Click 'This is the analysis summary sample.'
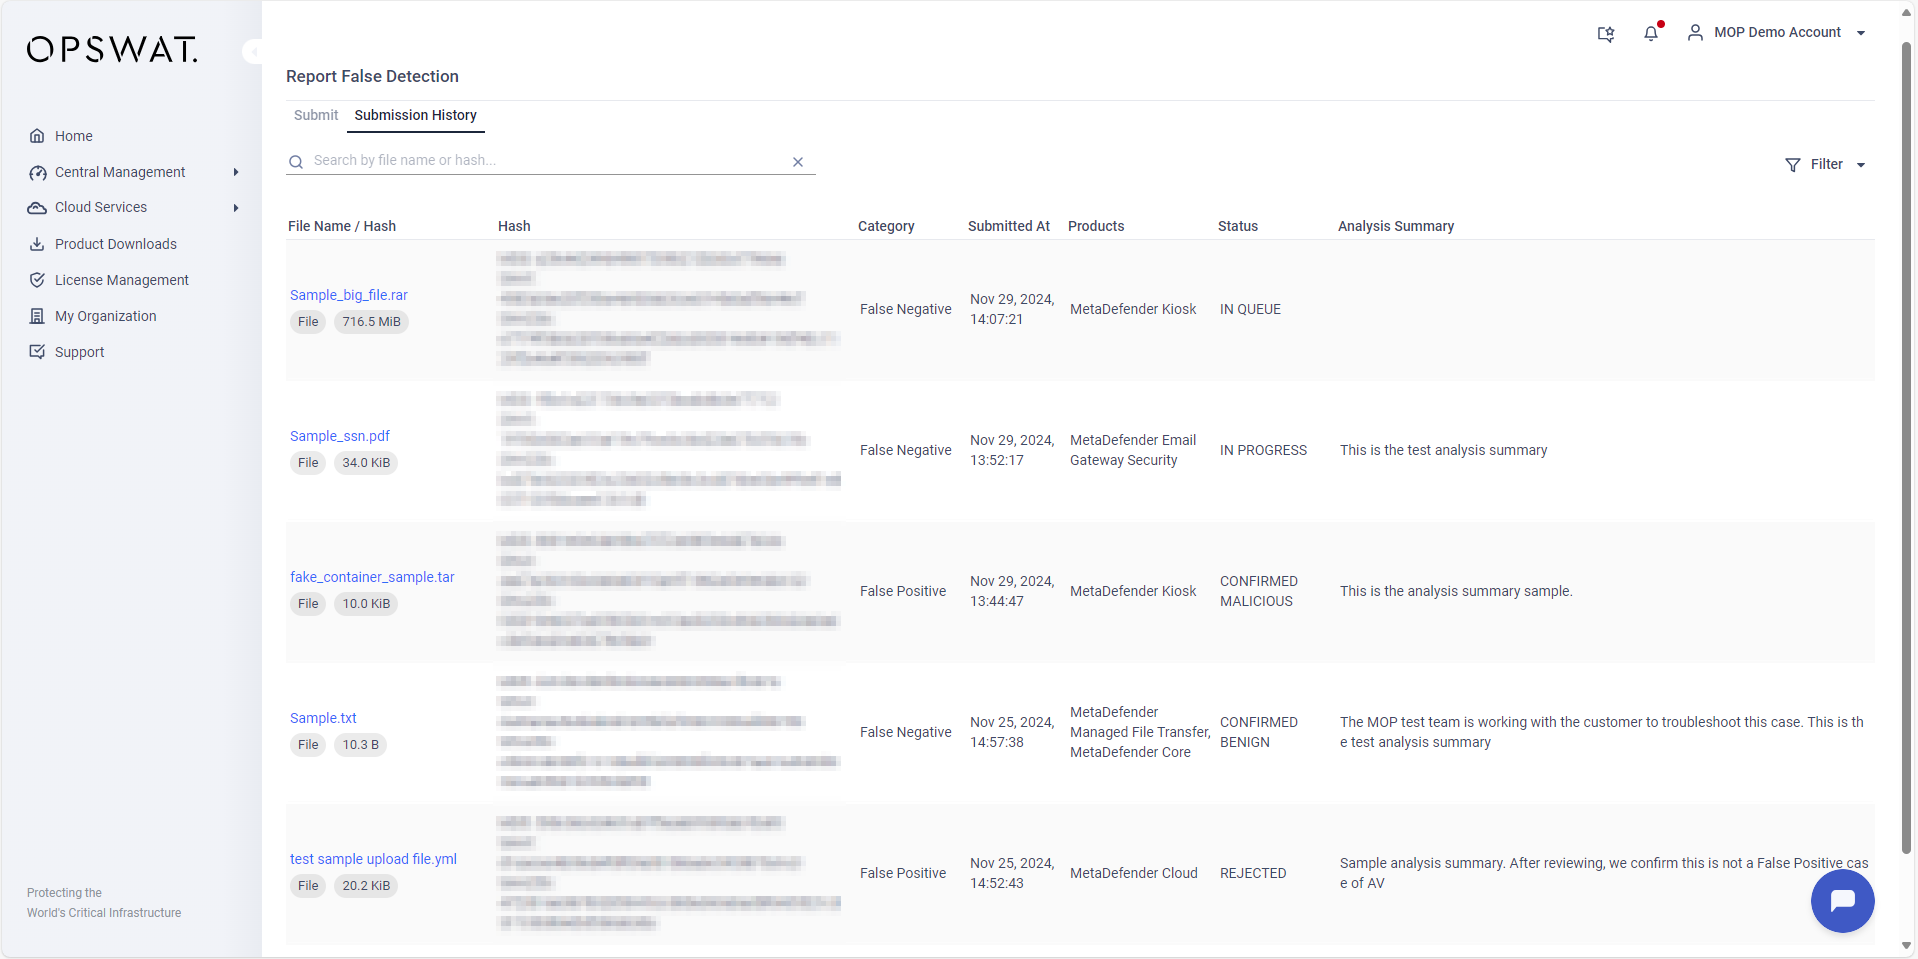 [1456, 592]
